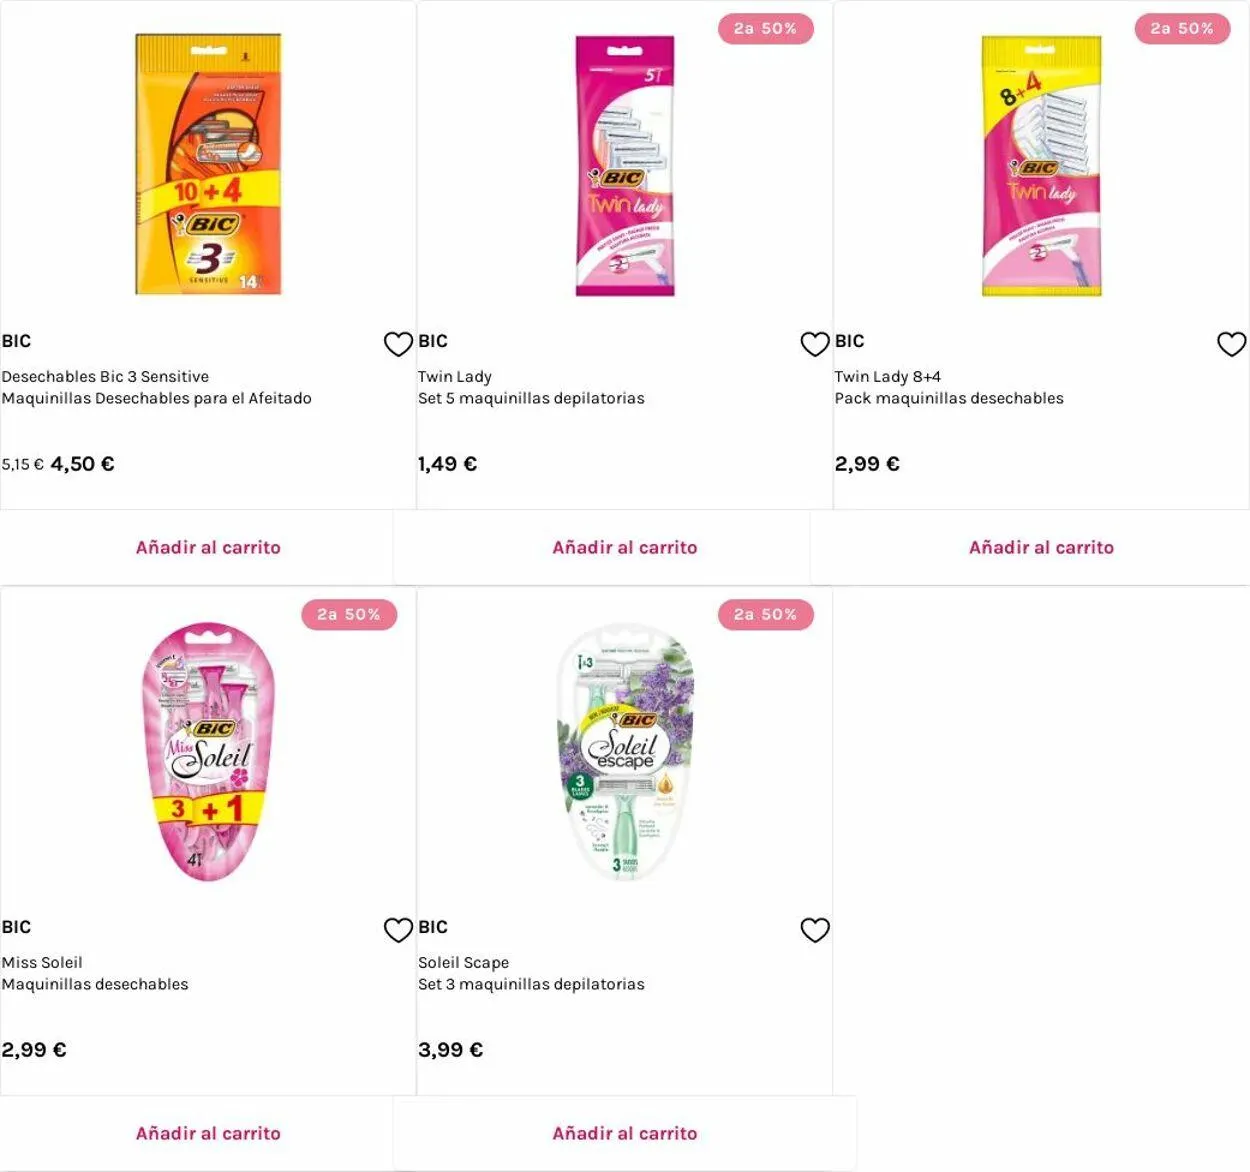
Task: Add Twin Lady 8+4 pack to cart
Action: click(1041, 548)
